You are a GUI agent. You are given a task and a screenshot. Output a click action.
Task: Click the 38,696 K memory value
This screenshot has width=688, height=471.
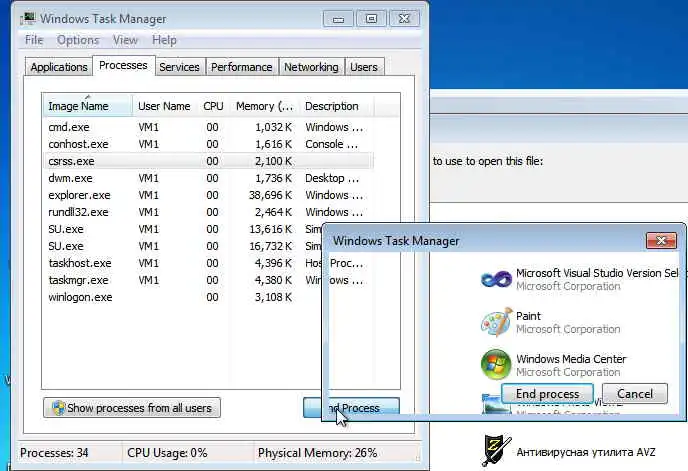tap(270, 195)
